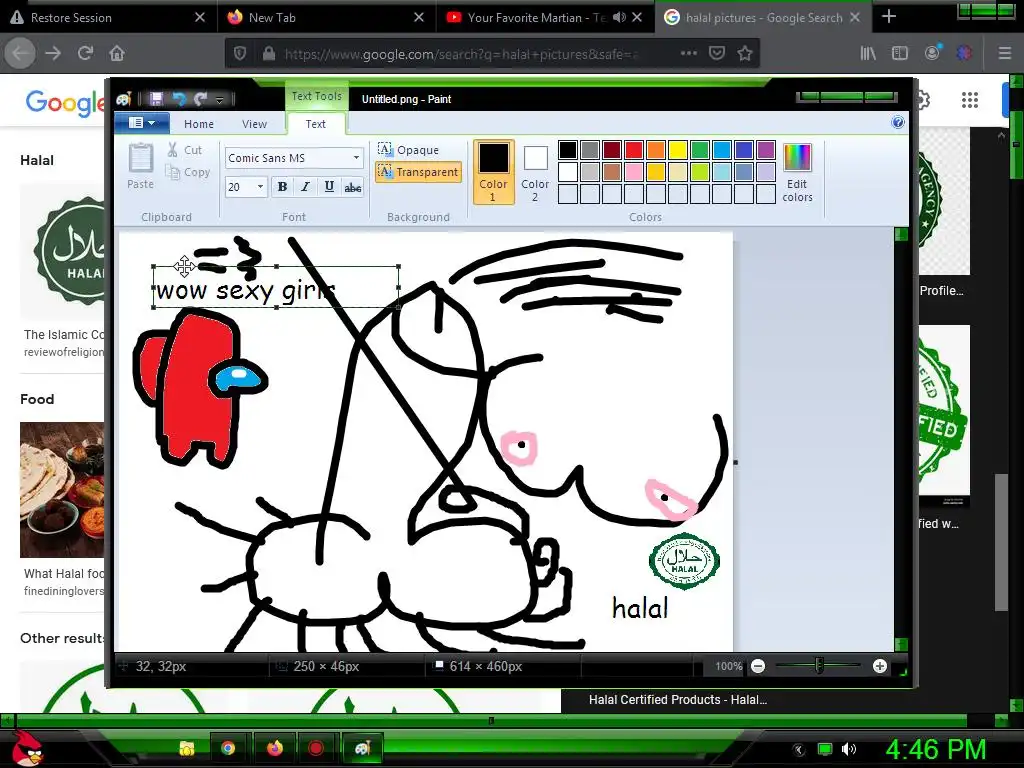Open Firefox Library icon
Screen dimensions: 1024x768
(868, 54)
